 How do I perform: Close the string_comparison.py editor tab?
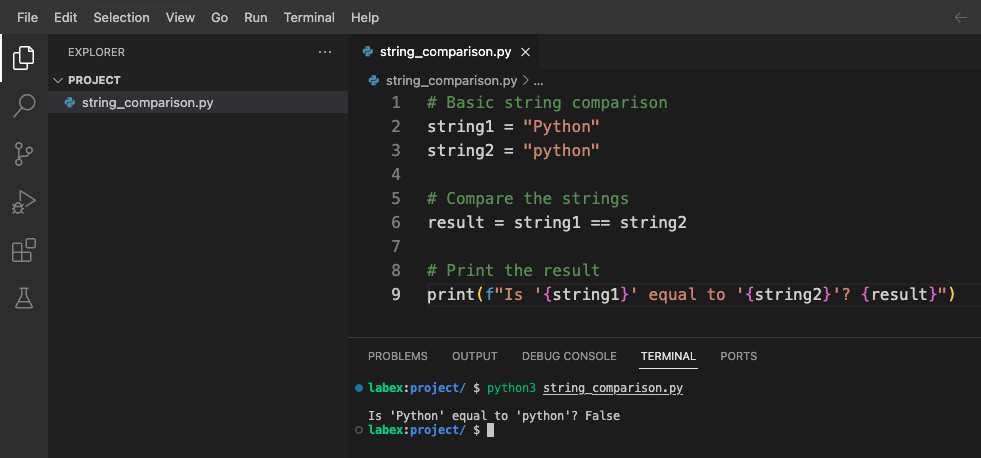point(525,52)
